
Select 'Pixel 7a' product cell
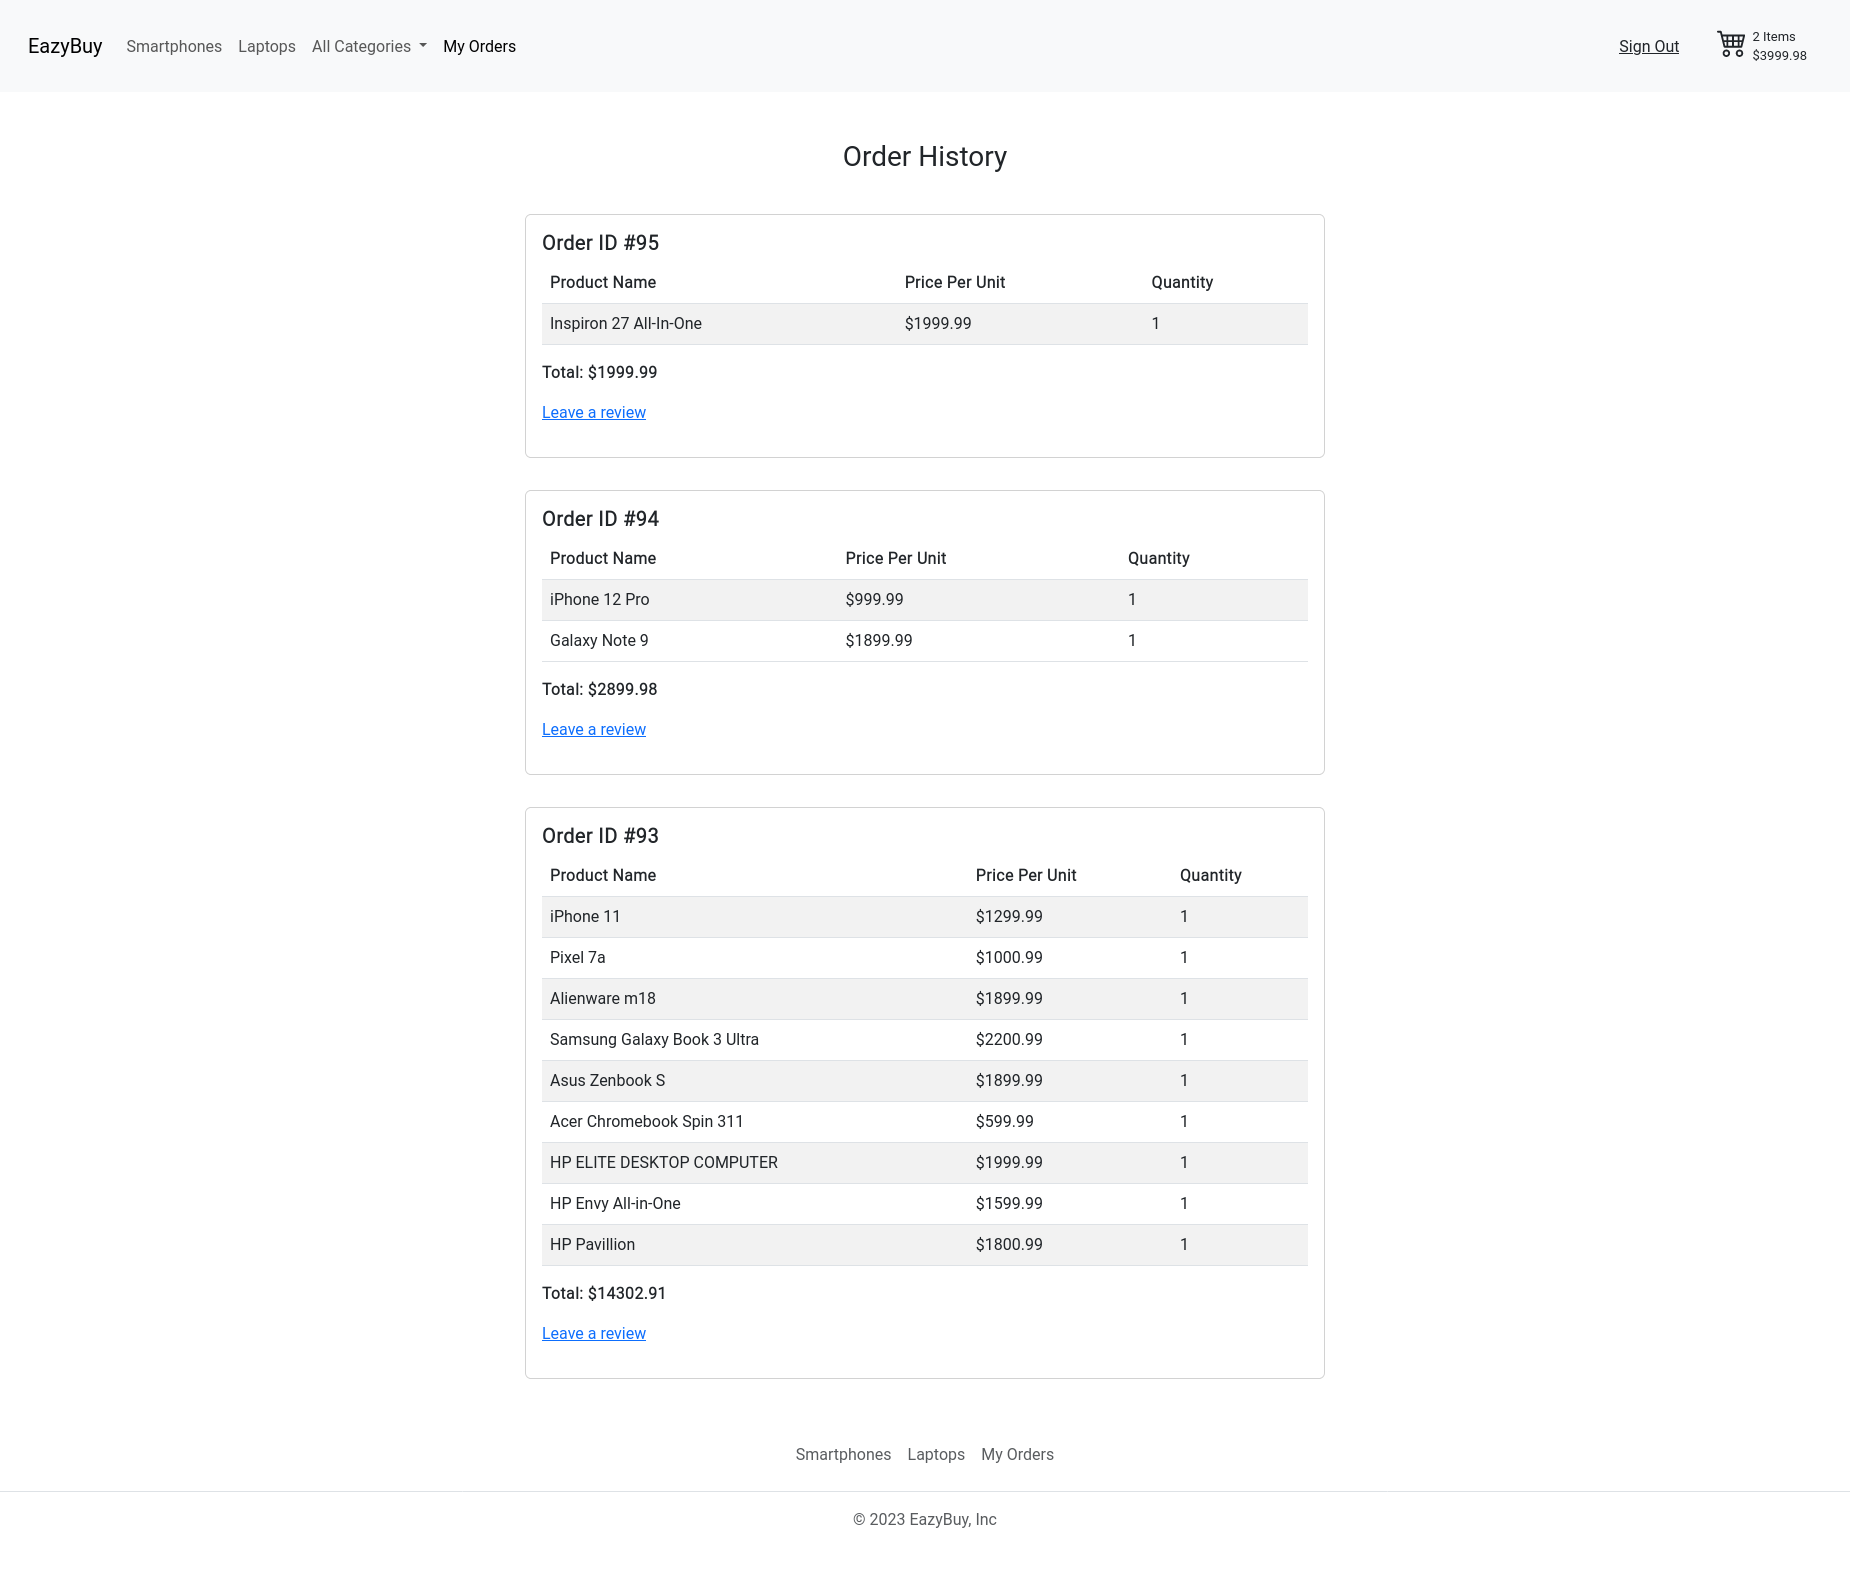(x=755, y=958)
